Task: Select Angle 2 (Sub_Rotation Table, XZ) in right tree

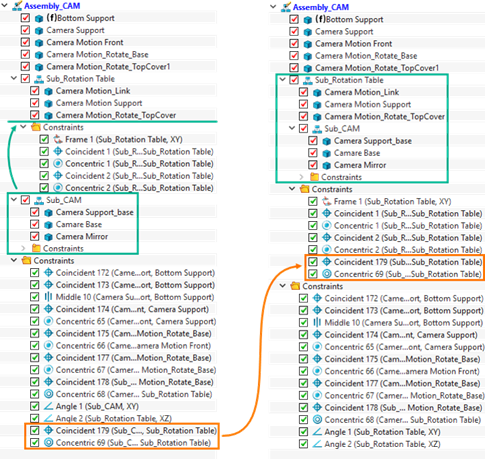Action: click(x=382, y=444)
